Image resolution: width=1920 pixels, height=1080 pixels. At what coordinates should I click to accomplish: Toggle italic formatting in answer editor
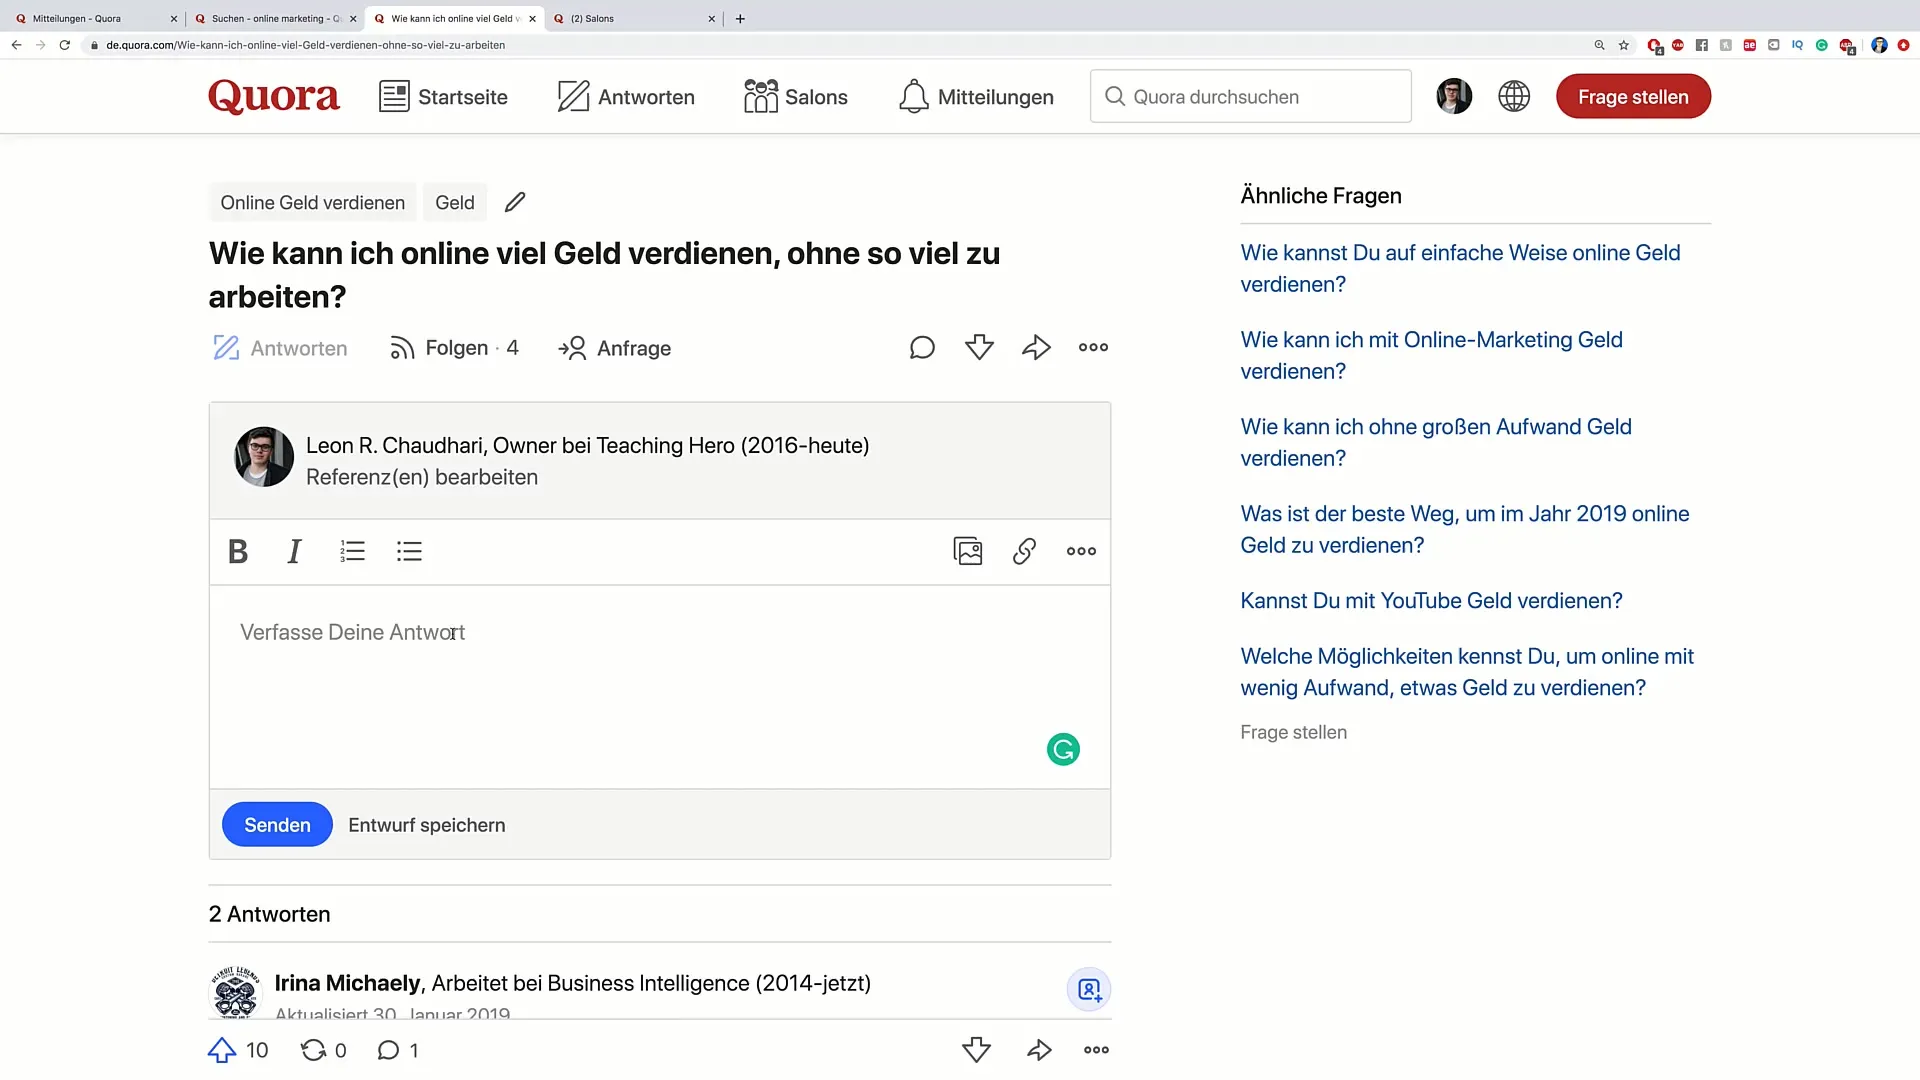pos(294,551)
